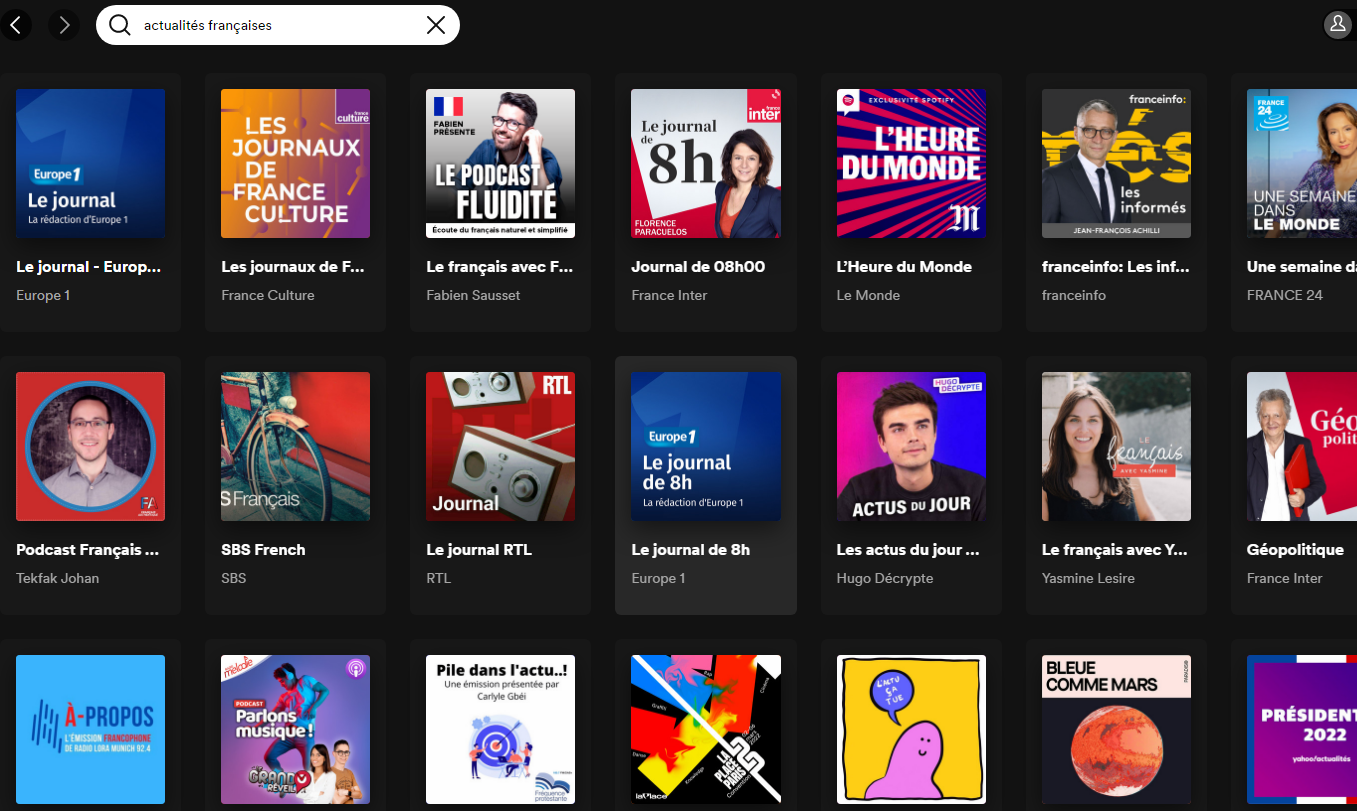Open the user profile icon
Screen dimensions: 1357x811
pos(1337,25)
